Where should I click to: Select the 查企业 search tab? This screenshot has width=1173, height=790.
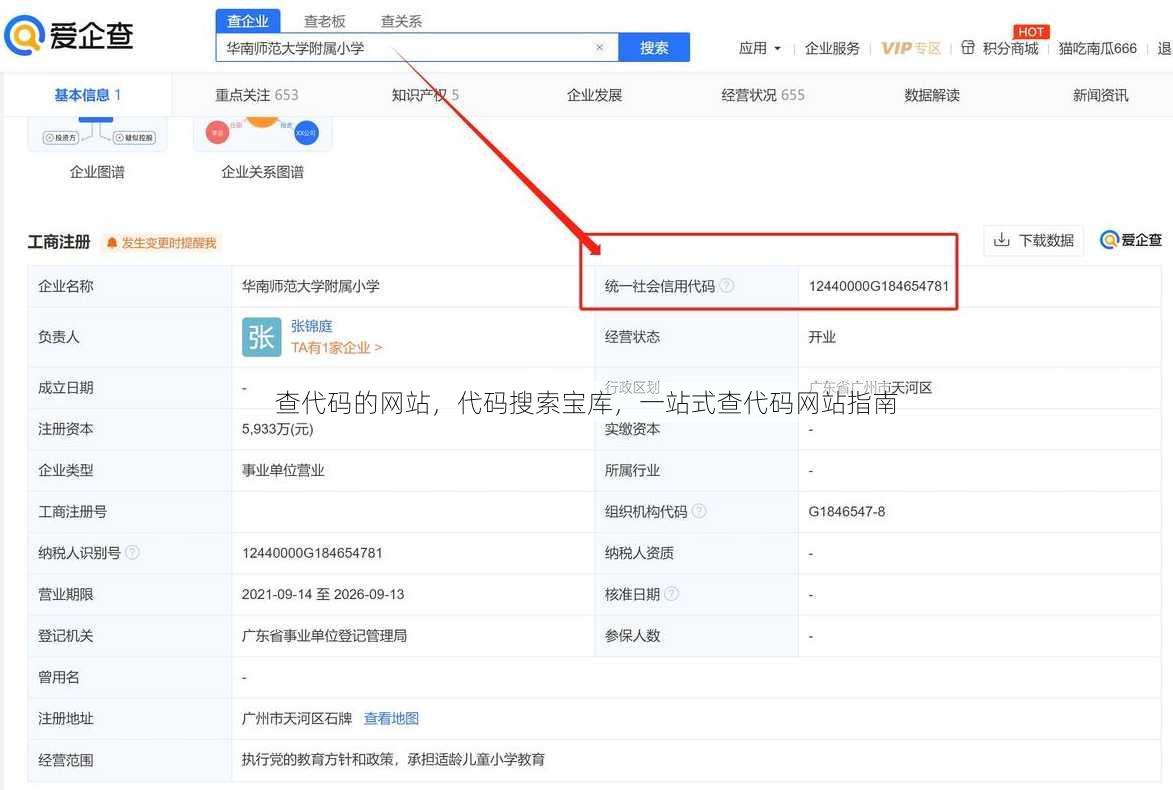[248, 21]
